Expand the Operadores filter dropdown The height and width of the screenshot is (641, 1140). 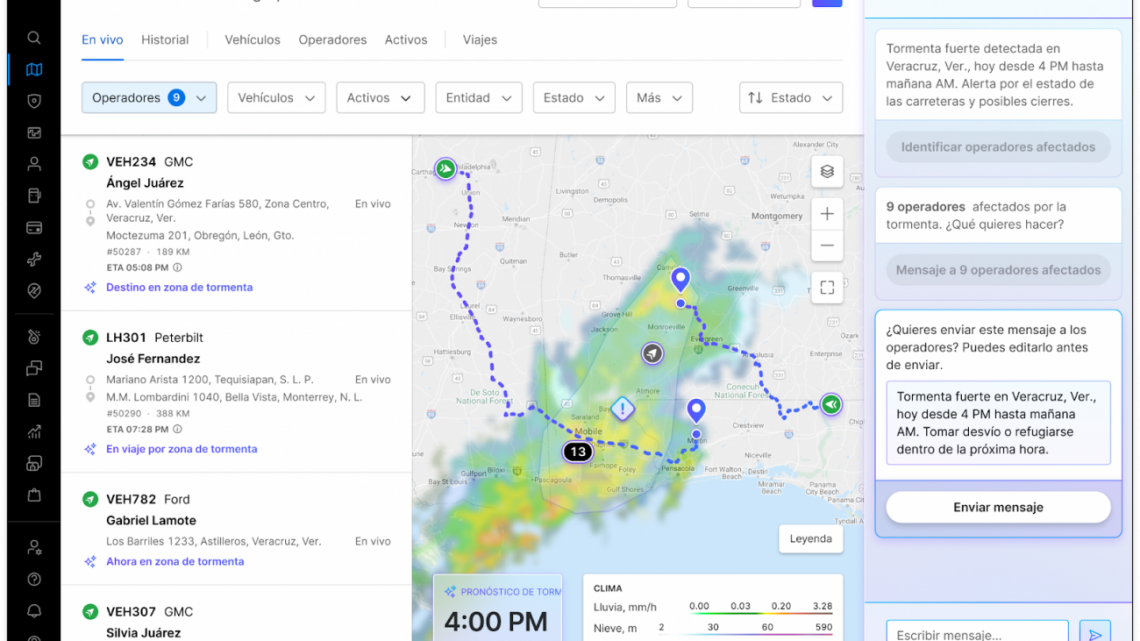(x=149, y=98)
